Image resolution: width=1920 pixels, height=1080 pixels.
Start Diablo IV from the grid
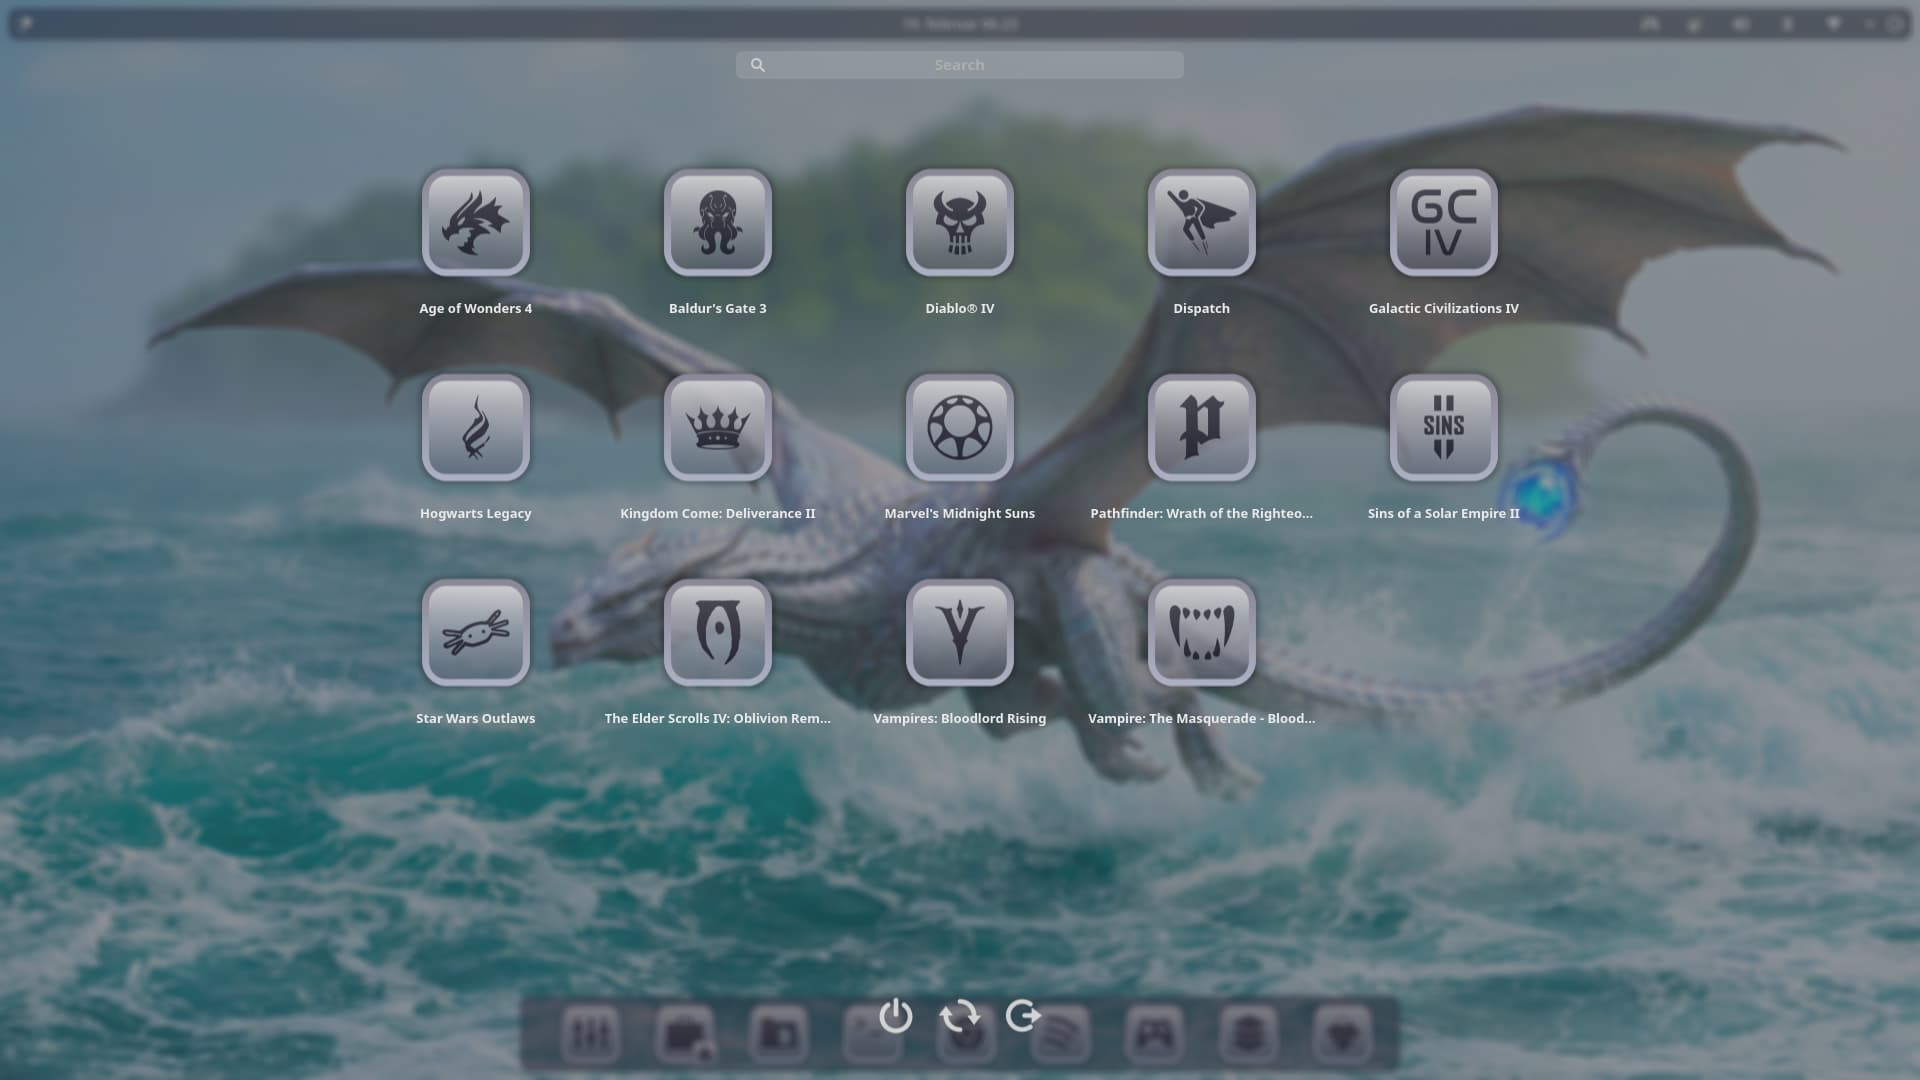(x=959, y=222)
